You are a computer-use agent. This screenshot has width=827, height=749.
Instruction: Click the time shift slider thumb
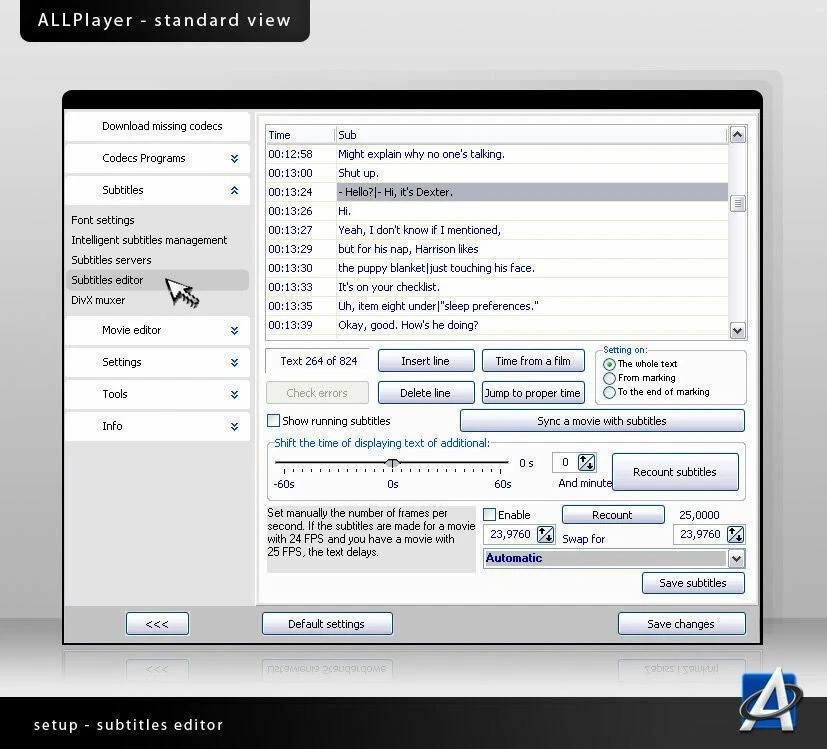(392, 464)
